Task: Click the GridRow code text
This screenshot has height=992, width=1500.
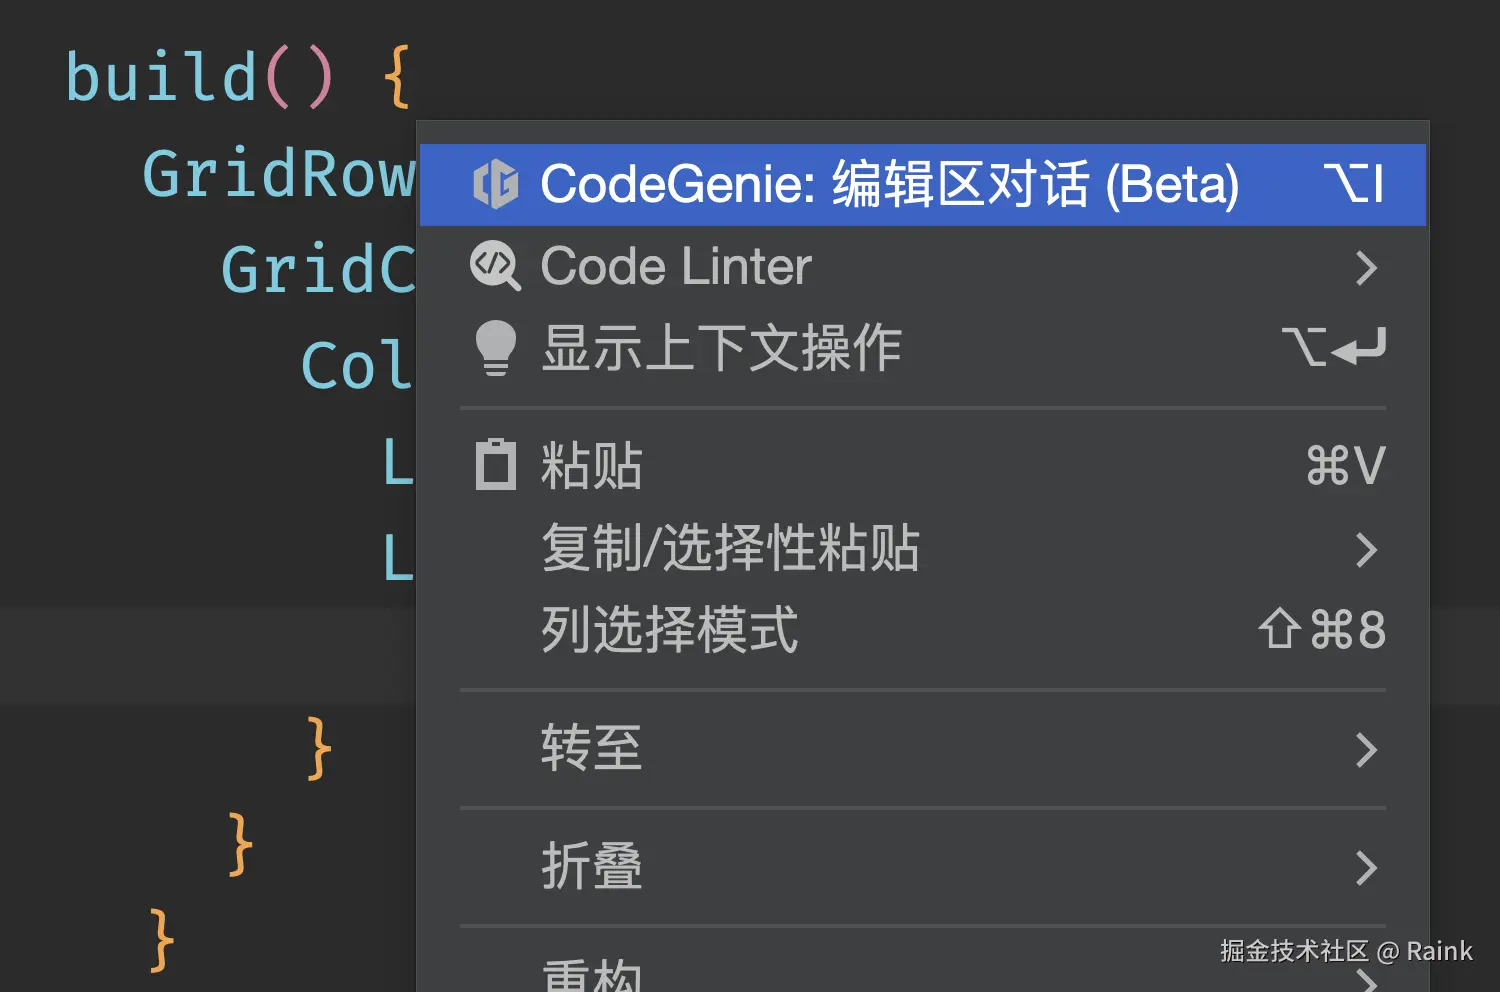Action: click(x=278, y=175)
